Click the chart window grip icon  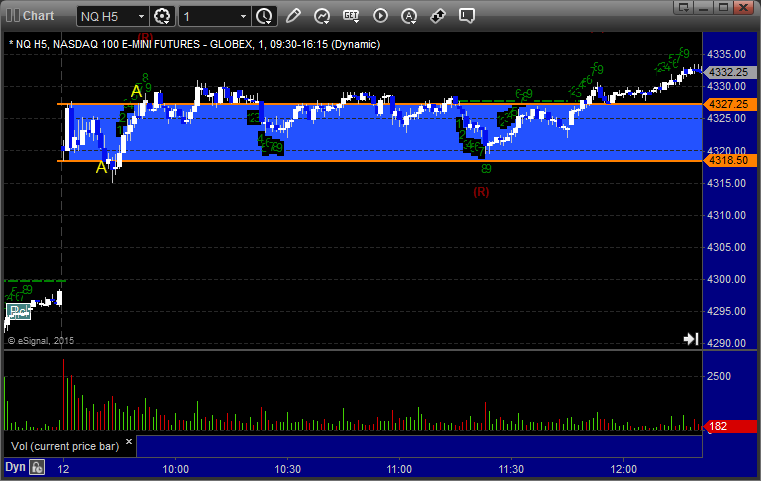point(13,16)
